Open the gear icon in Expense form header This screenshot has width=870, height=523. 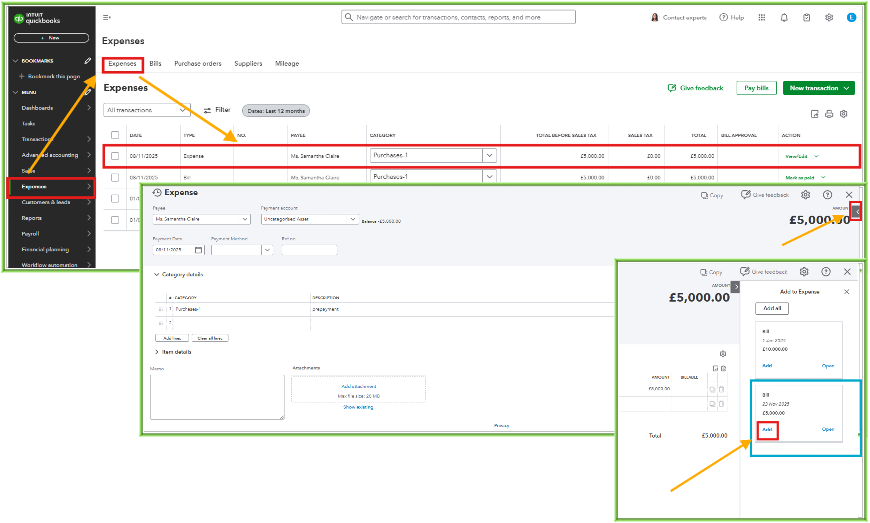tap(806, 195)
